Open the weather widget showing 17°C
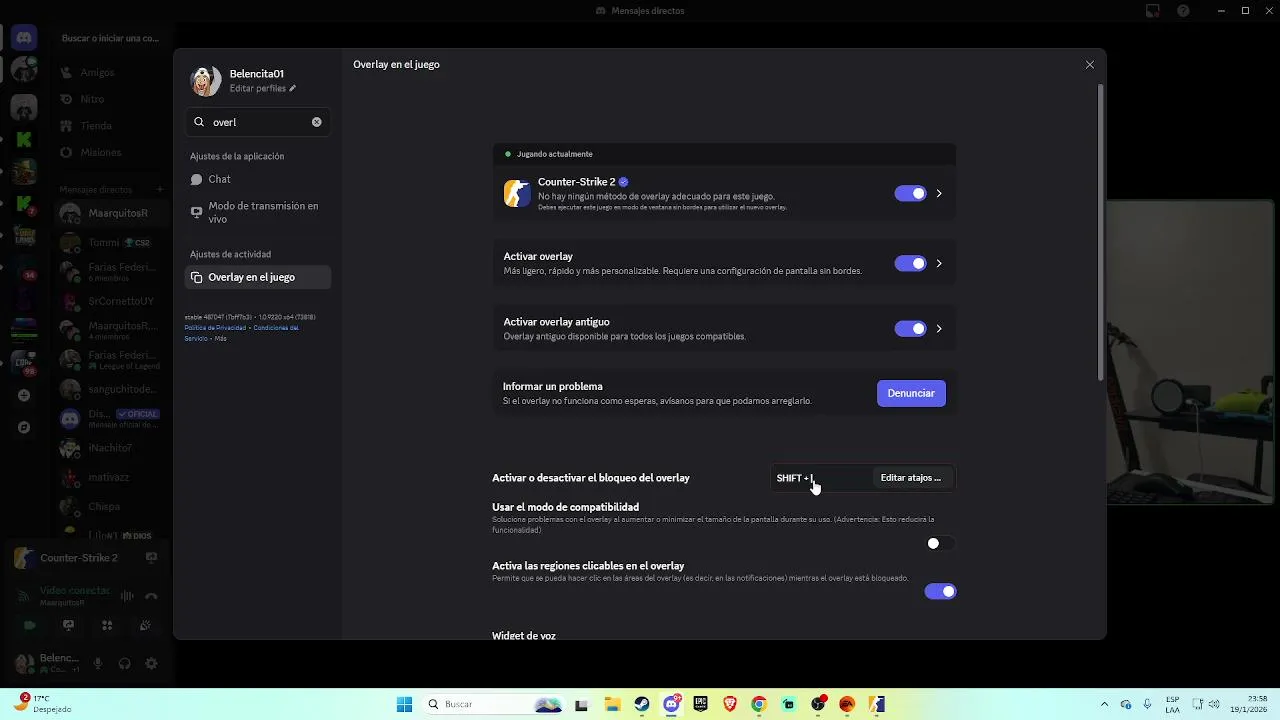Image resolution: width=1280 pixels, height=720 pixels. 42,704
